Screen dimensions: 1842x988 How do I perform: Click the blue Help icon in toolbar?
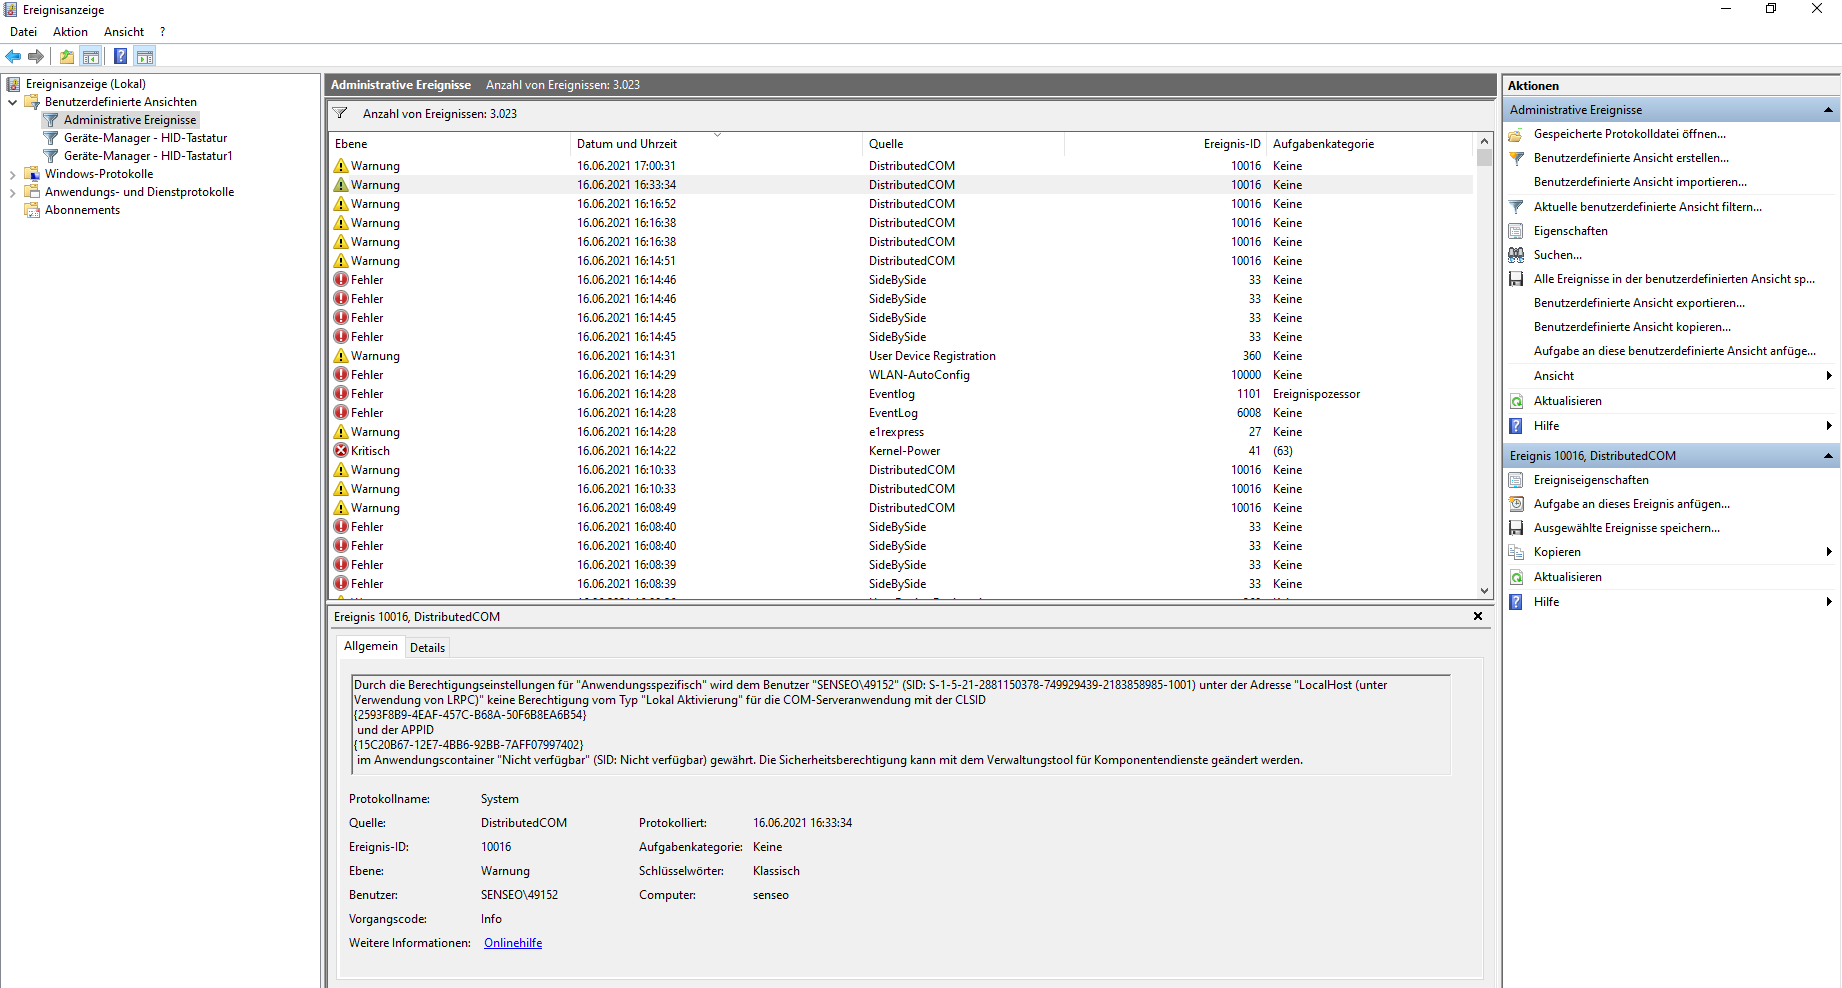[120, 57]
